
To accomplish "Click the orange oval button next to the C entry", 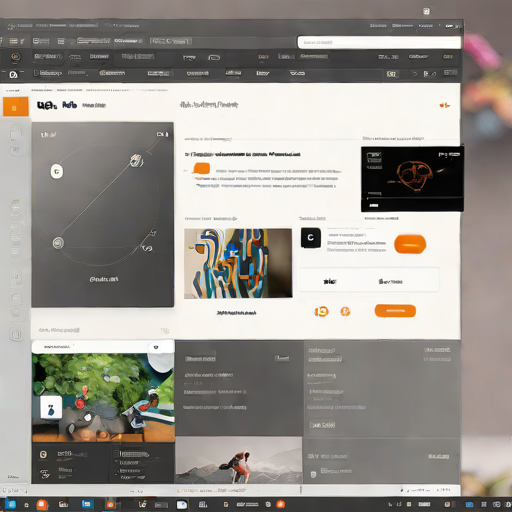I will point(410,244).
